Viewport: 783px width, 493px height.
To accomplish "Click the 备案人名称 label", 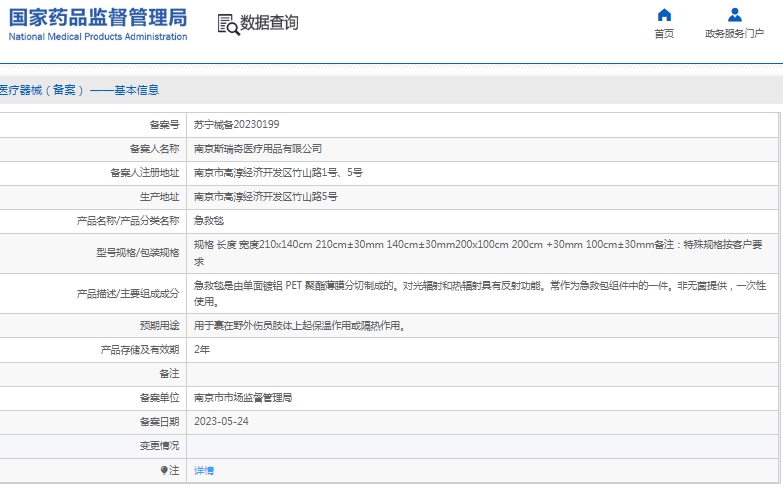I will click(x=154, y=148).
